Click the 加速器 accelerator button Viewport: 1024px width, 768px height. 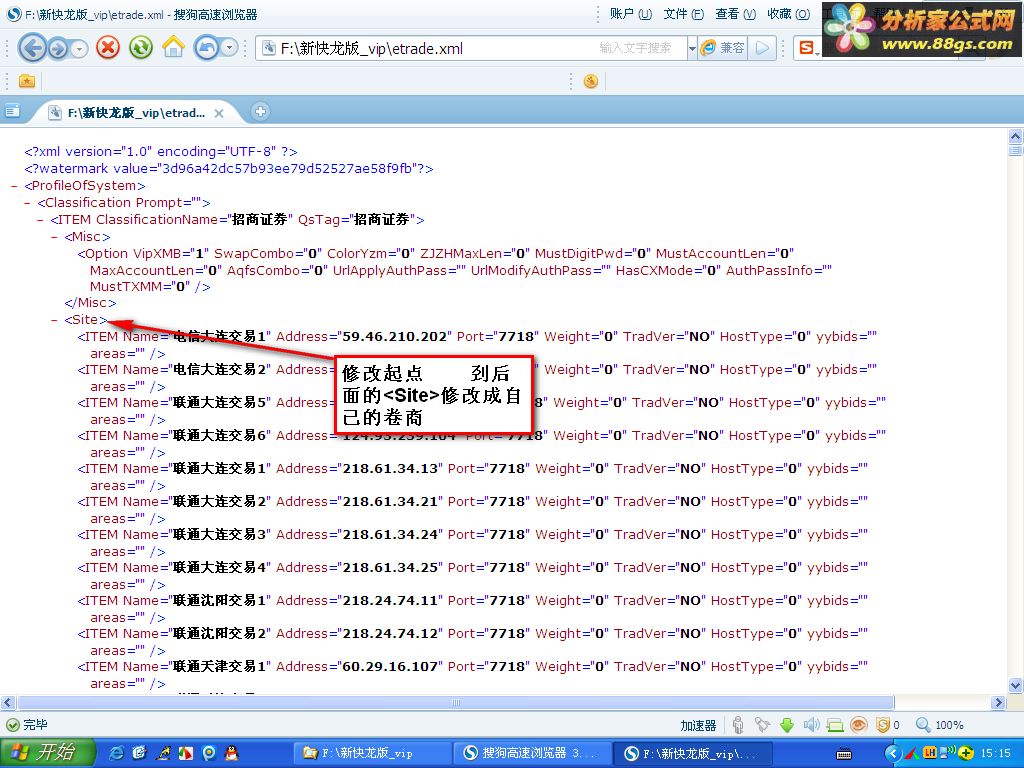pyautogui.click(x=698, y=726)
